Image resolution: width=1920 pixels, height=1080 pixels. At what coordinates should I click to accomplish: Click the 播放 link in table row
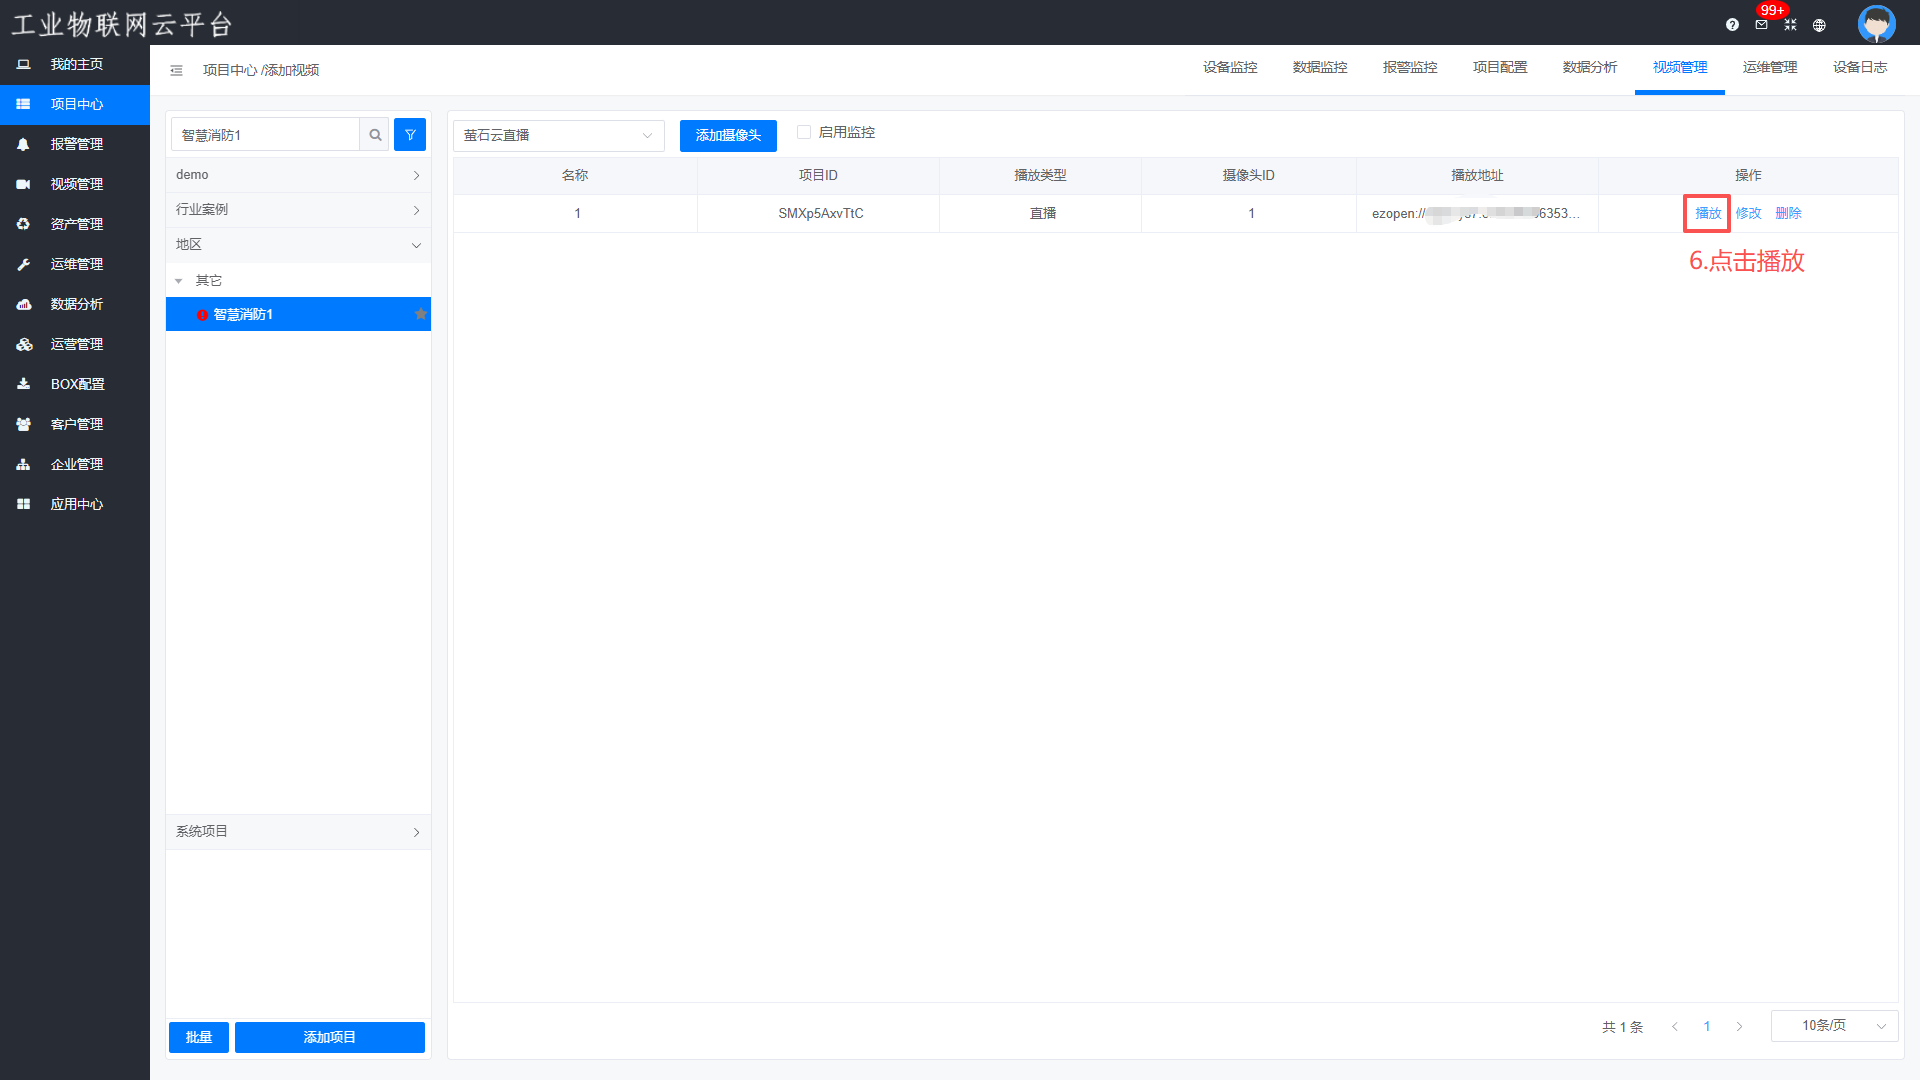(x=1708, y=213)
